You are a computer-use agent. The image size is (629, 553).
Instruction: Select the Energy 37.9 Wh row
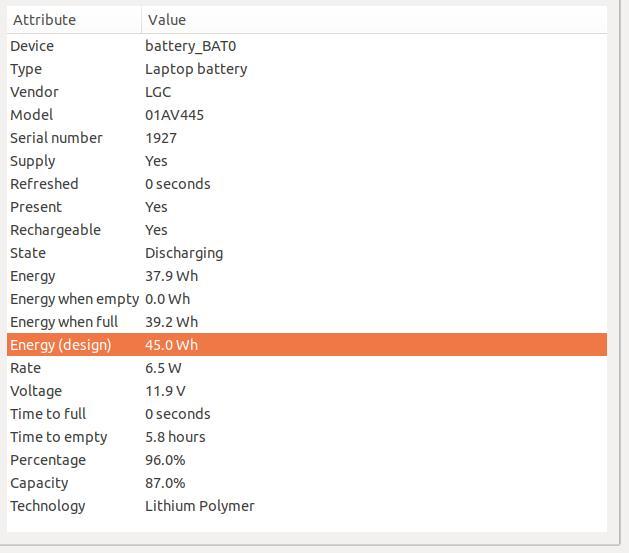[x=307, y=276]
